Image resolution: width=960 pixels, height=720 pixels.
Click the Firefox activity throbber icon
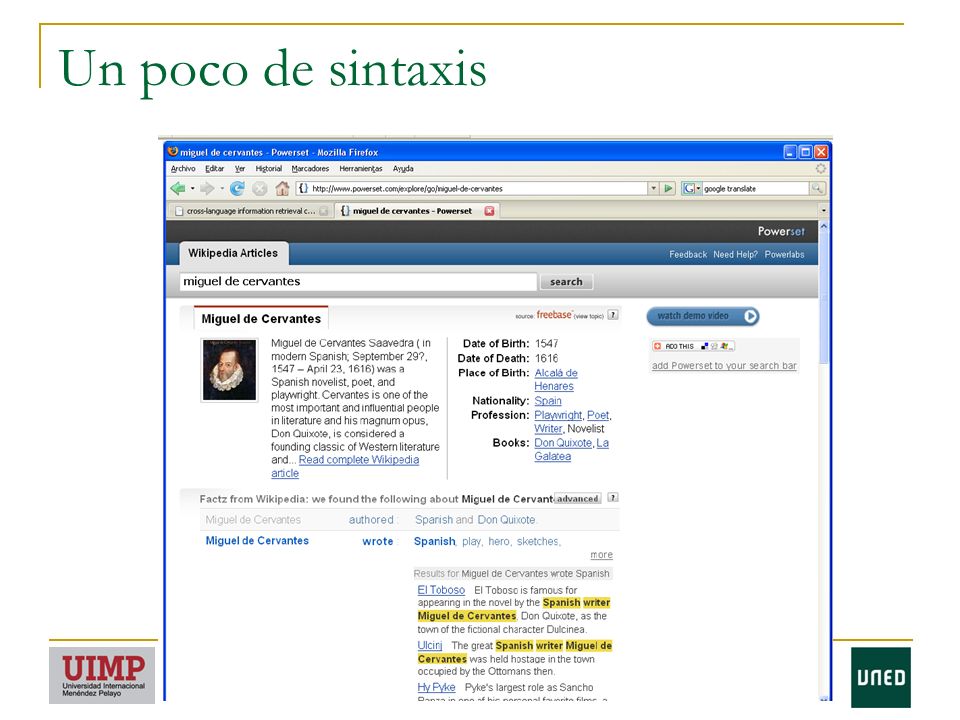pyautogui.click(x=820, y=168)
